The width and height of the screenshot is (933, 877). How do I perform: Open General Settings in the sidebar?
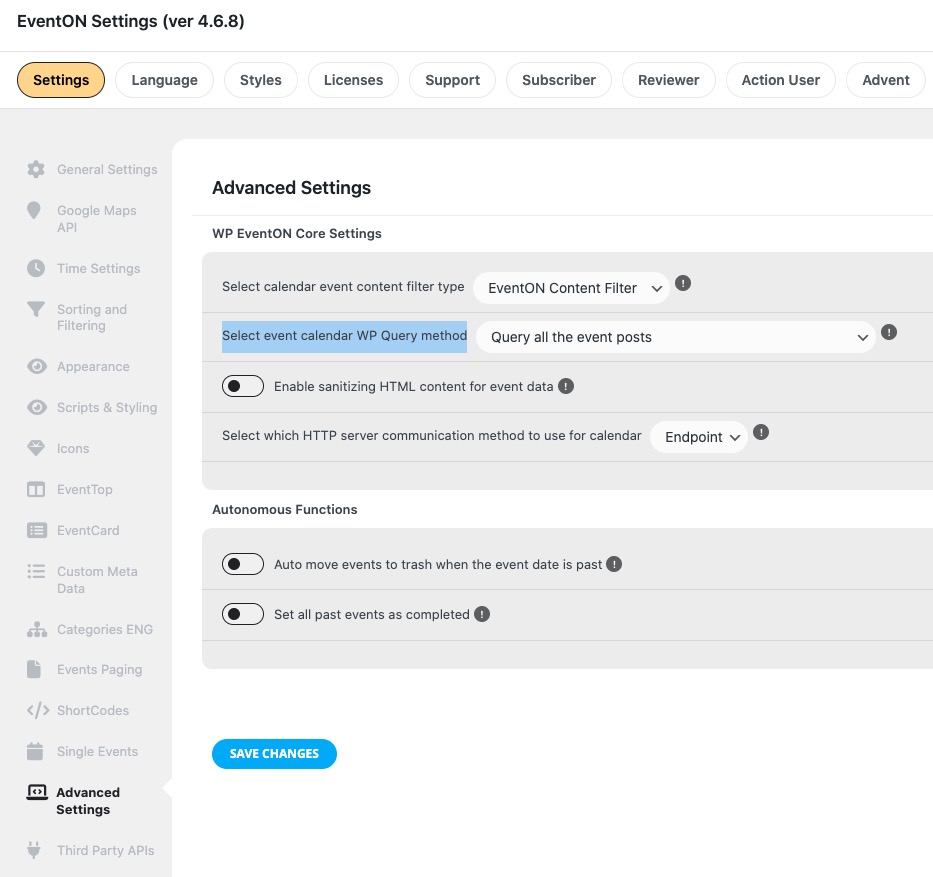(107, 170)
